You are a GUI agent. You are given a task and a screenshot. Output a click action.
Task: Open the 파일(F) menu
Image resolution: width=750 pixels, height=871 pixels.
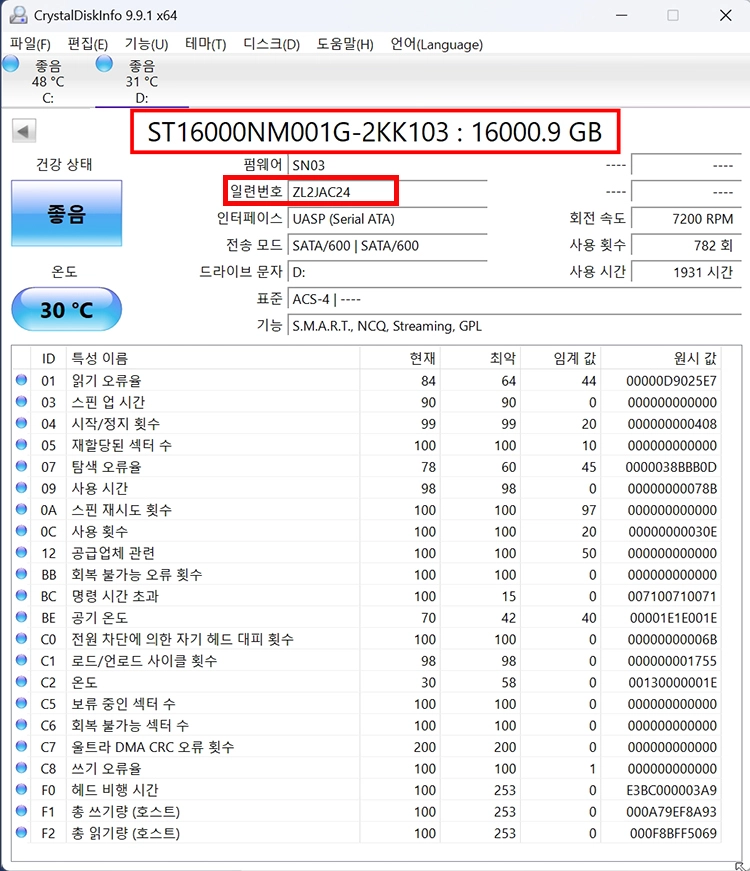[30, 44]
